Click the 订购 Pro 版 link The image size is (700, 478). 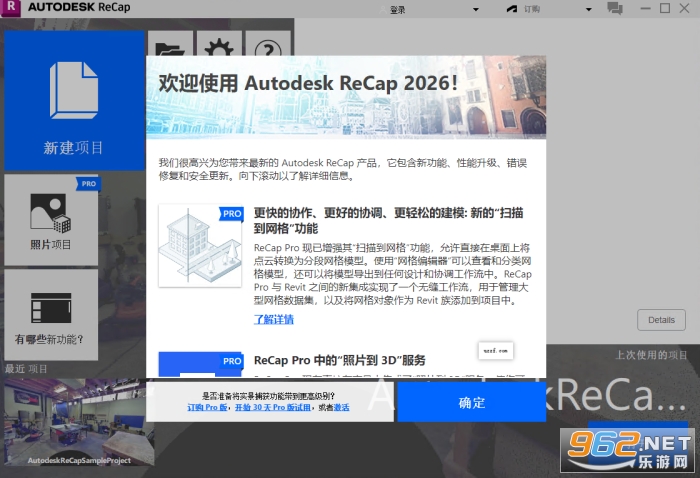click(x=207, y=407)
